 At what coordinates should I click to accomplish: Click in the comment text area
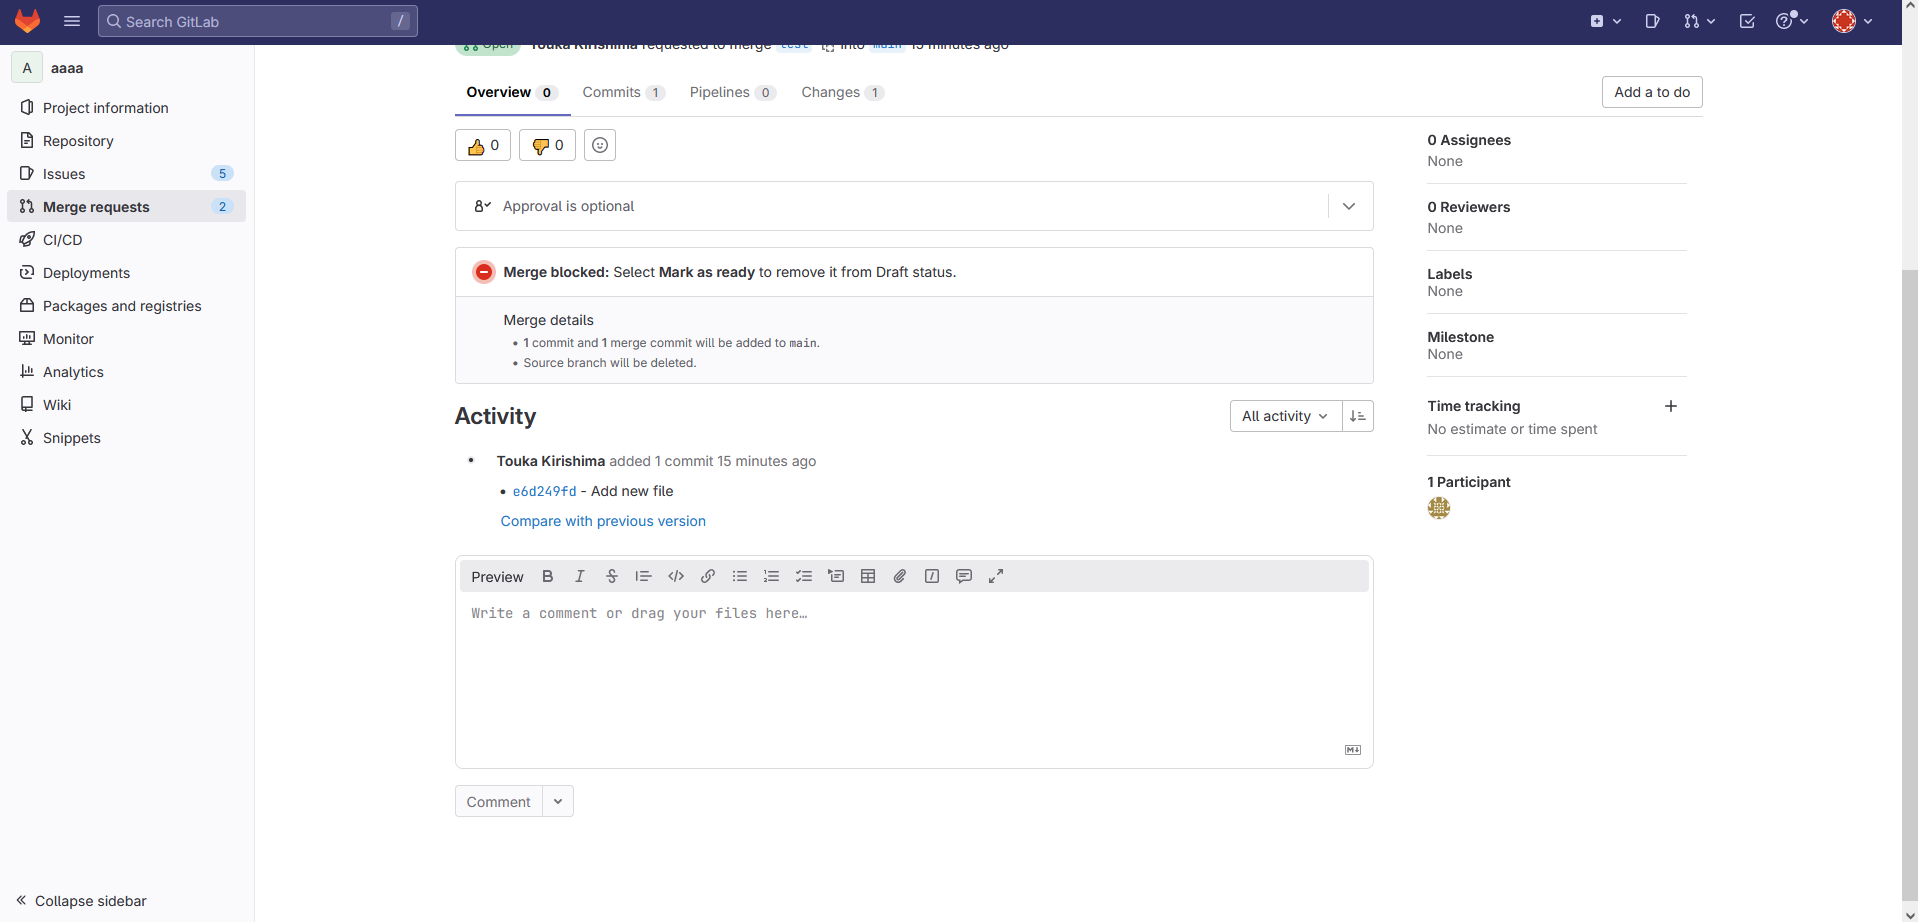coord(913,670)
